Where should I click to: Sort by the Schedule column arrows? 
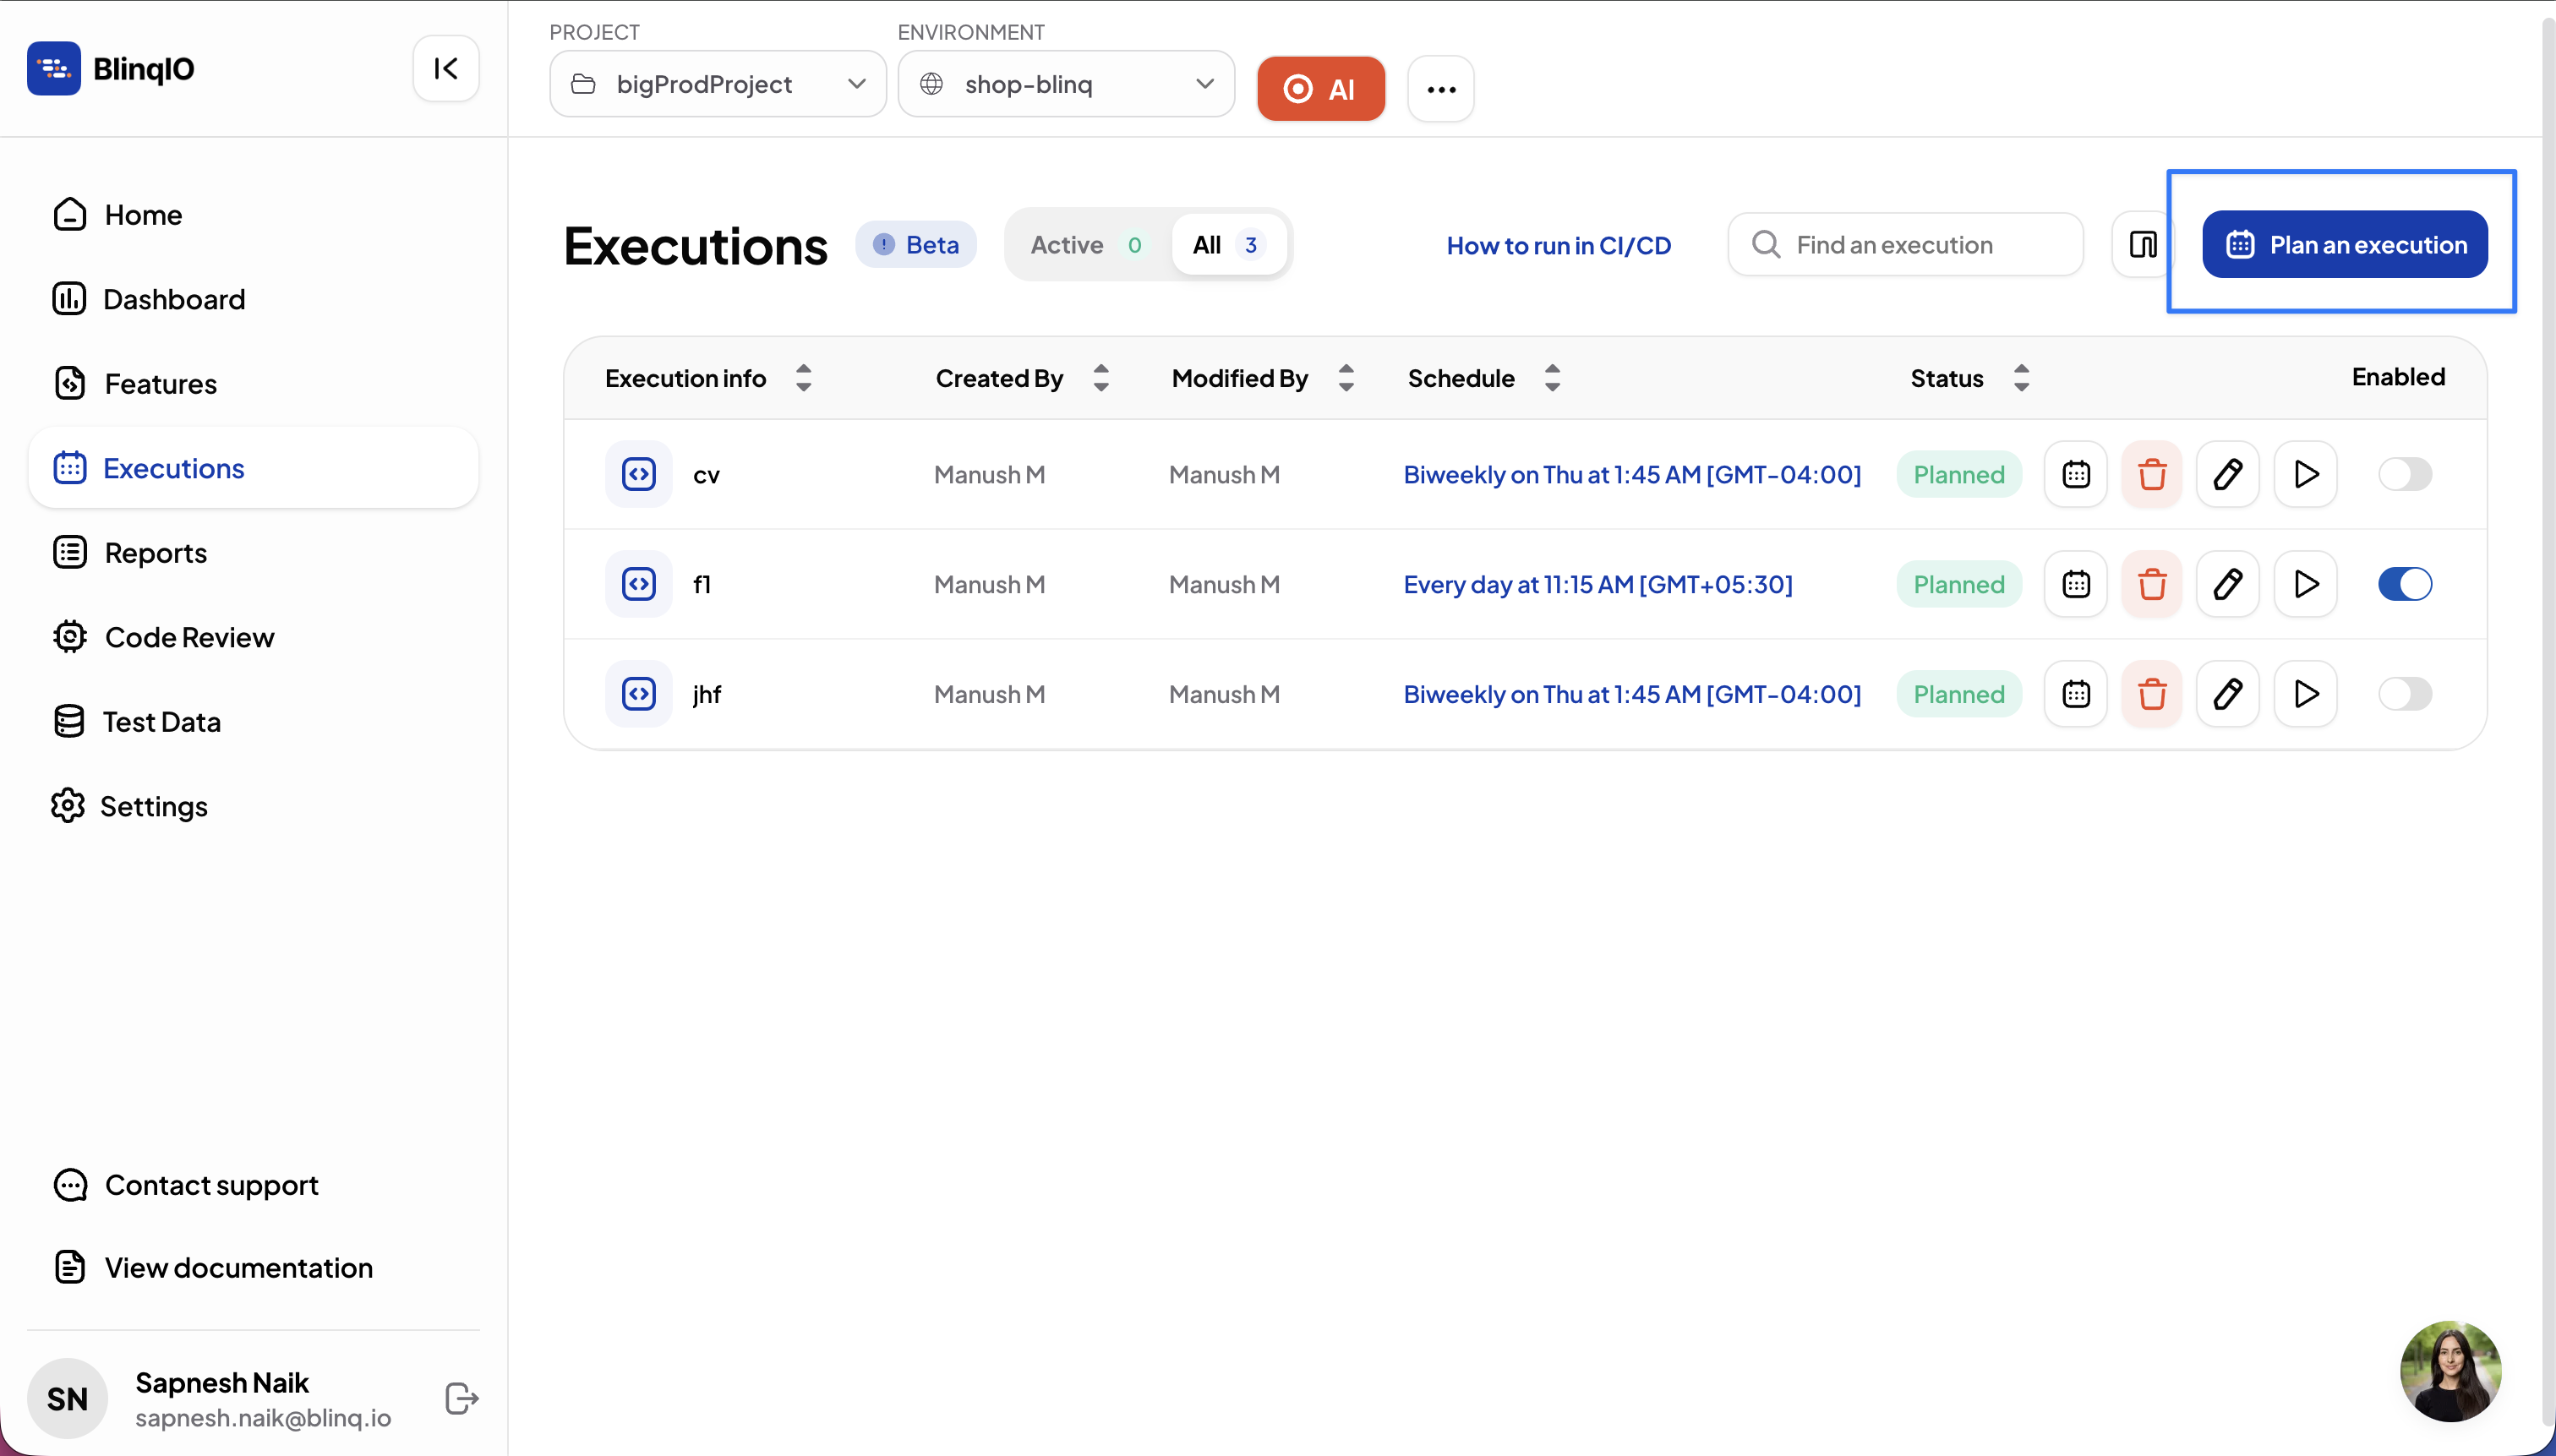(x=1551, y=378)
